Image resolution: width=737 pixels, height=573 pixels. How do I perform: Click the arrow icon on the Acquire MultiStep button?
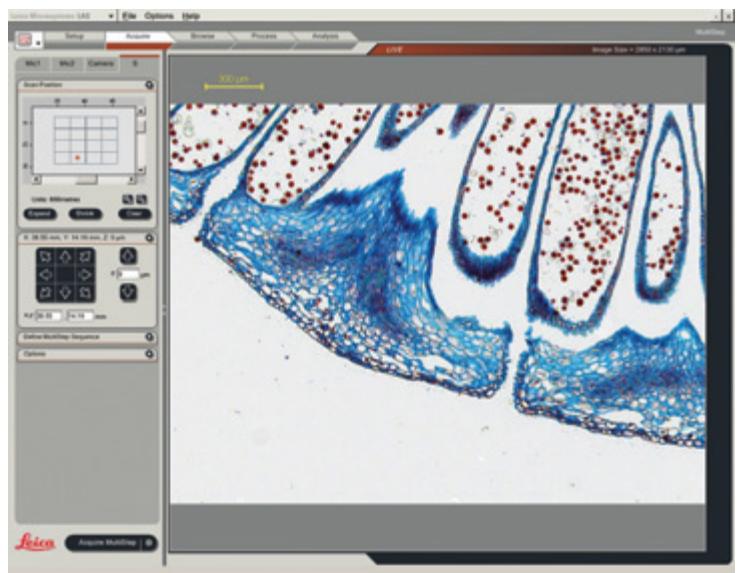click(149, 543)
